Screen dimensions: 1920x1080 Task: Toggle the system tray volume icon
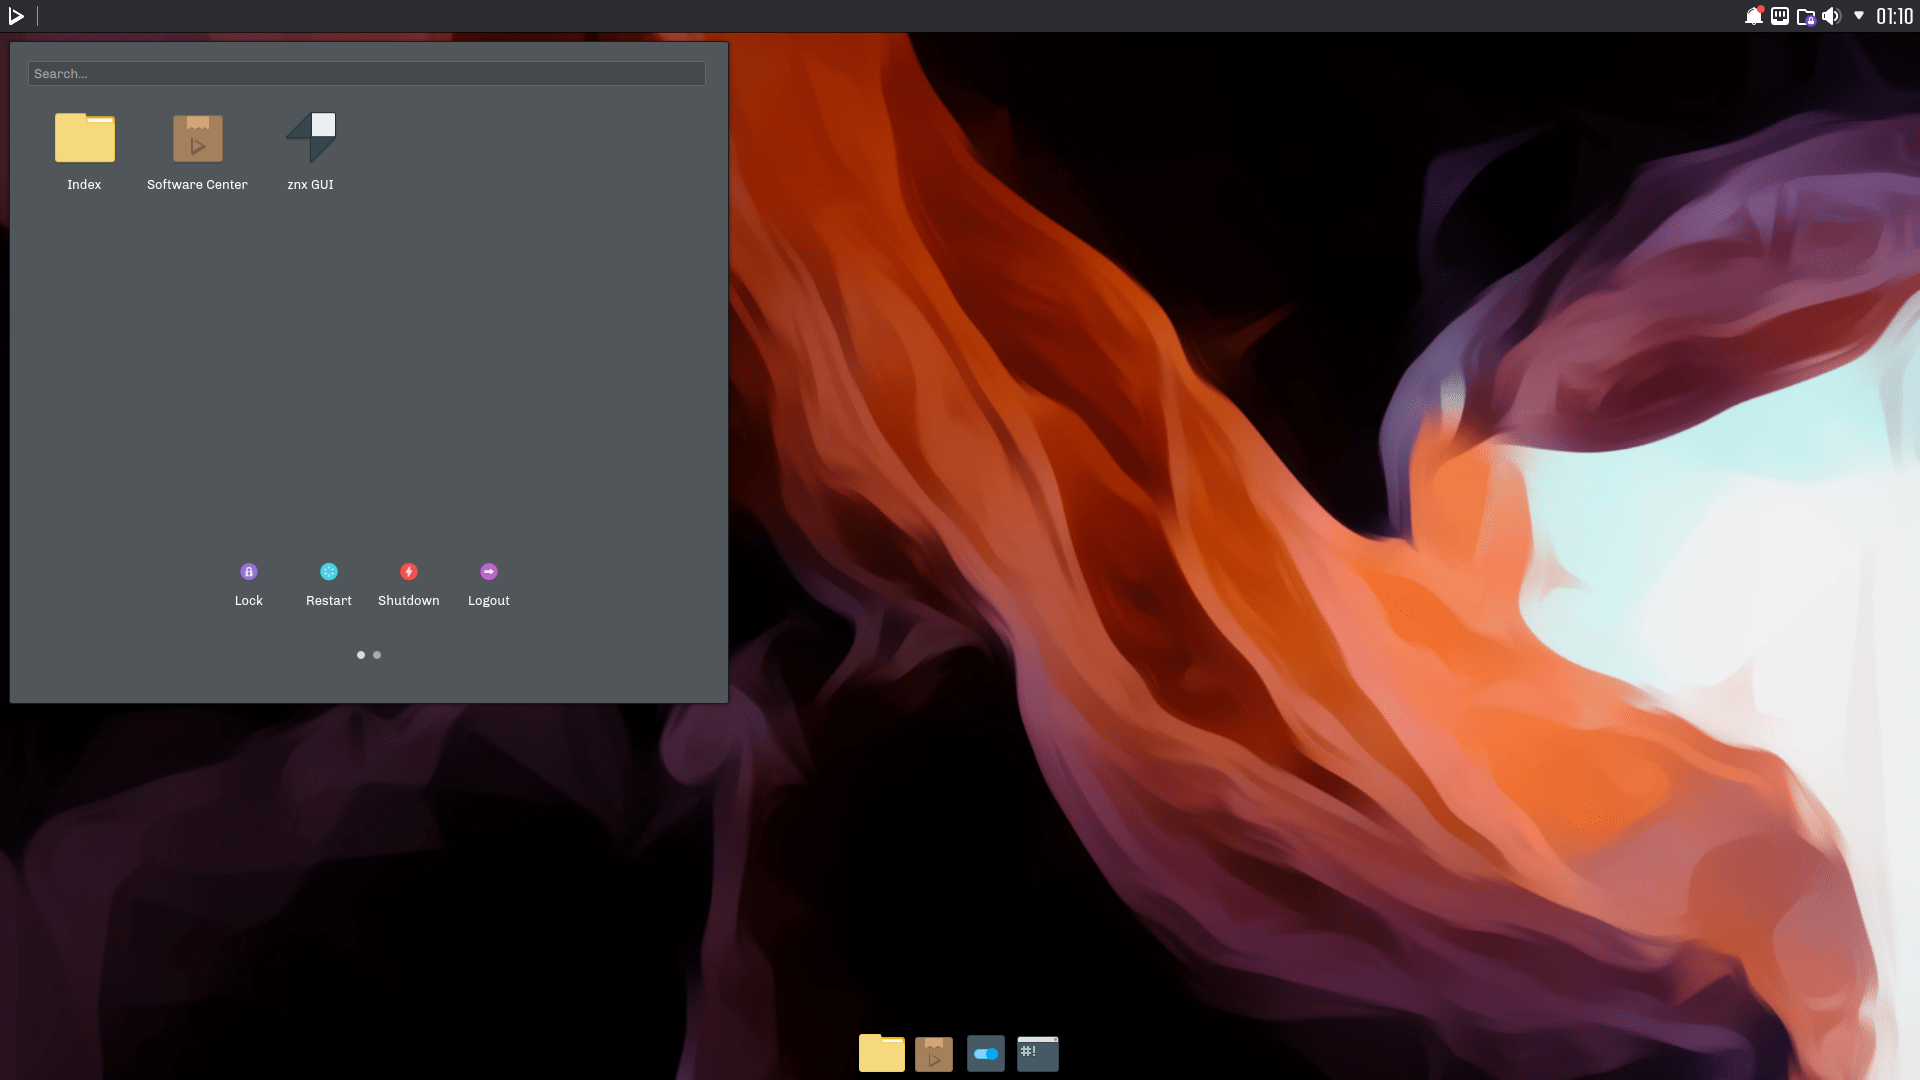point(1832,16)
